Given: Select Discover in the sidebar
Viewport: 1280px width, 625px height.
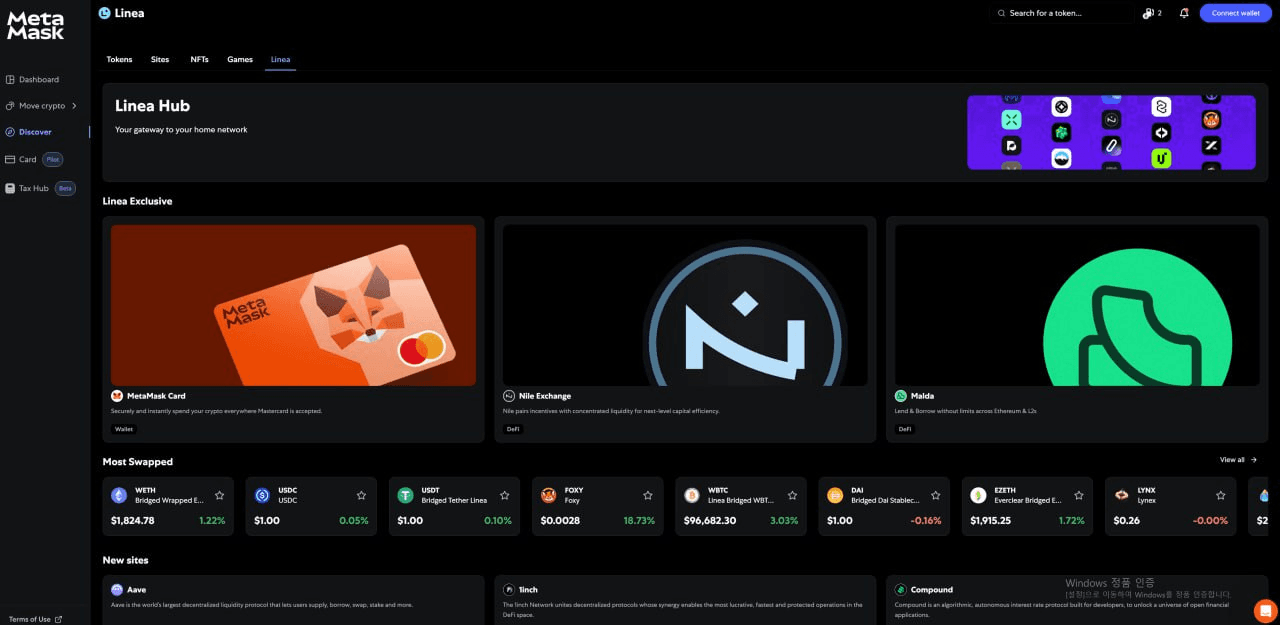Looking at the screenshot, I should coord(28,132).
